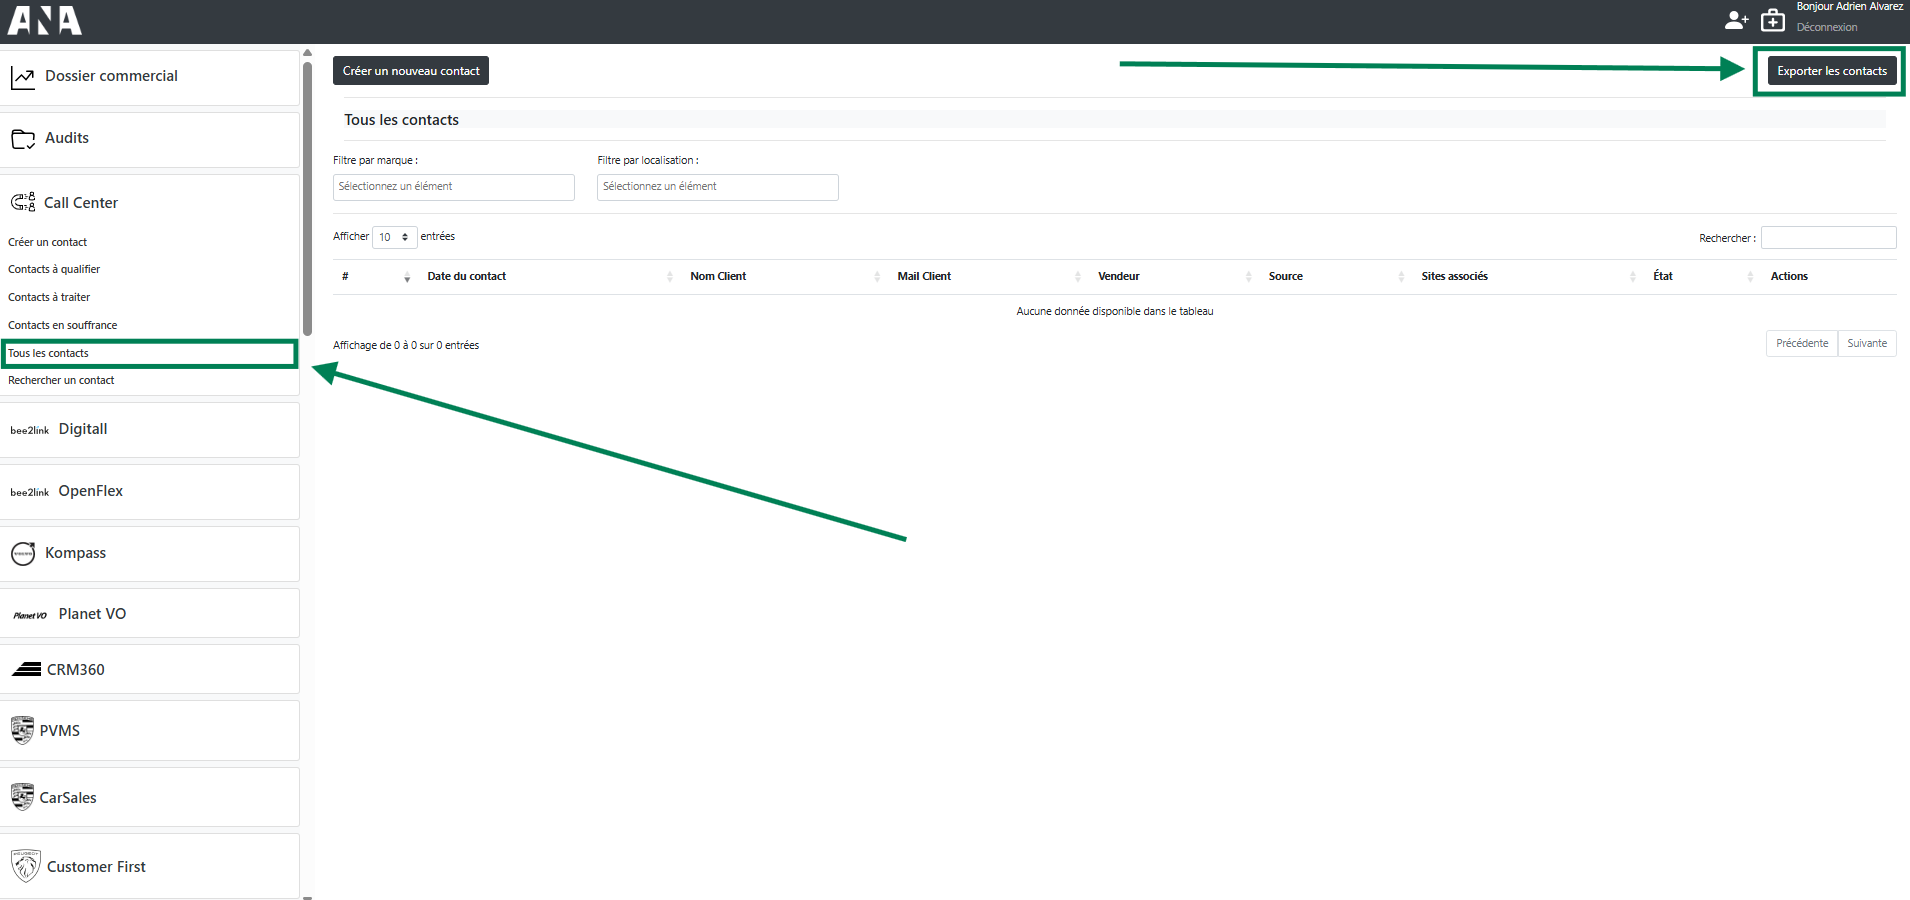Focus the Rechercher search field
1910x900 pixels.
(x=1828, y=238)
